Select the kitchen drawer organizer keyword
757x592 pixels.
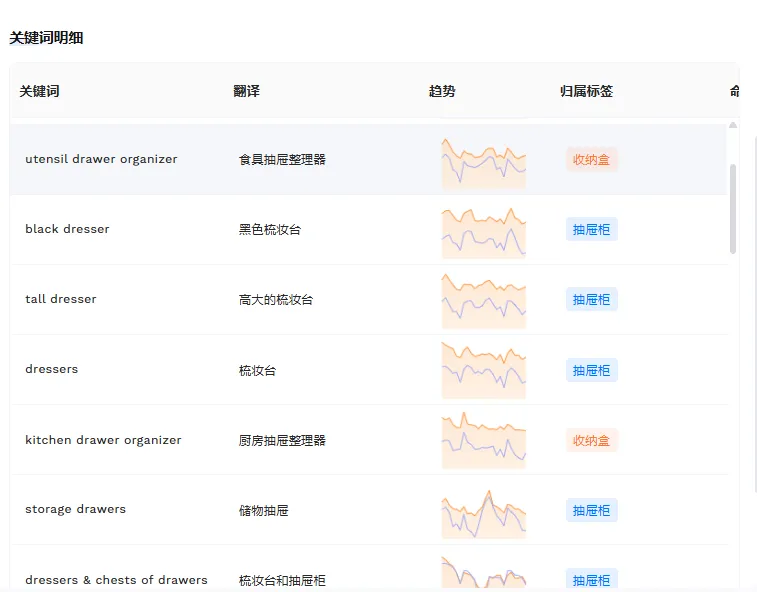click(x=103, y=440)
